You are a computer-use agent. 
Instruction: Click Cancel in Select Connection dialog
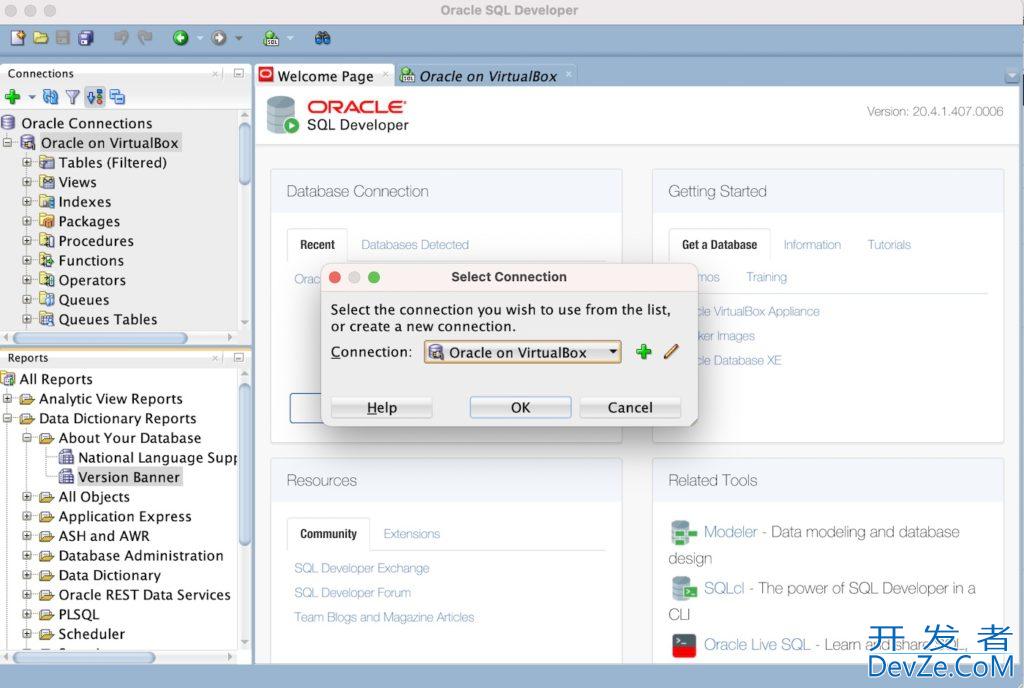point(630,407)
